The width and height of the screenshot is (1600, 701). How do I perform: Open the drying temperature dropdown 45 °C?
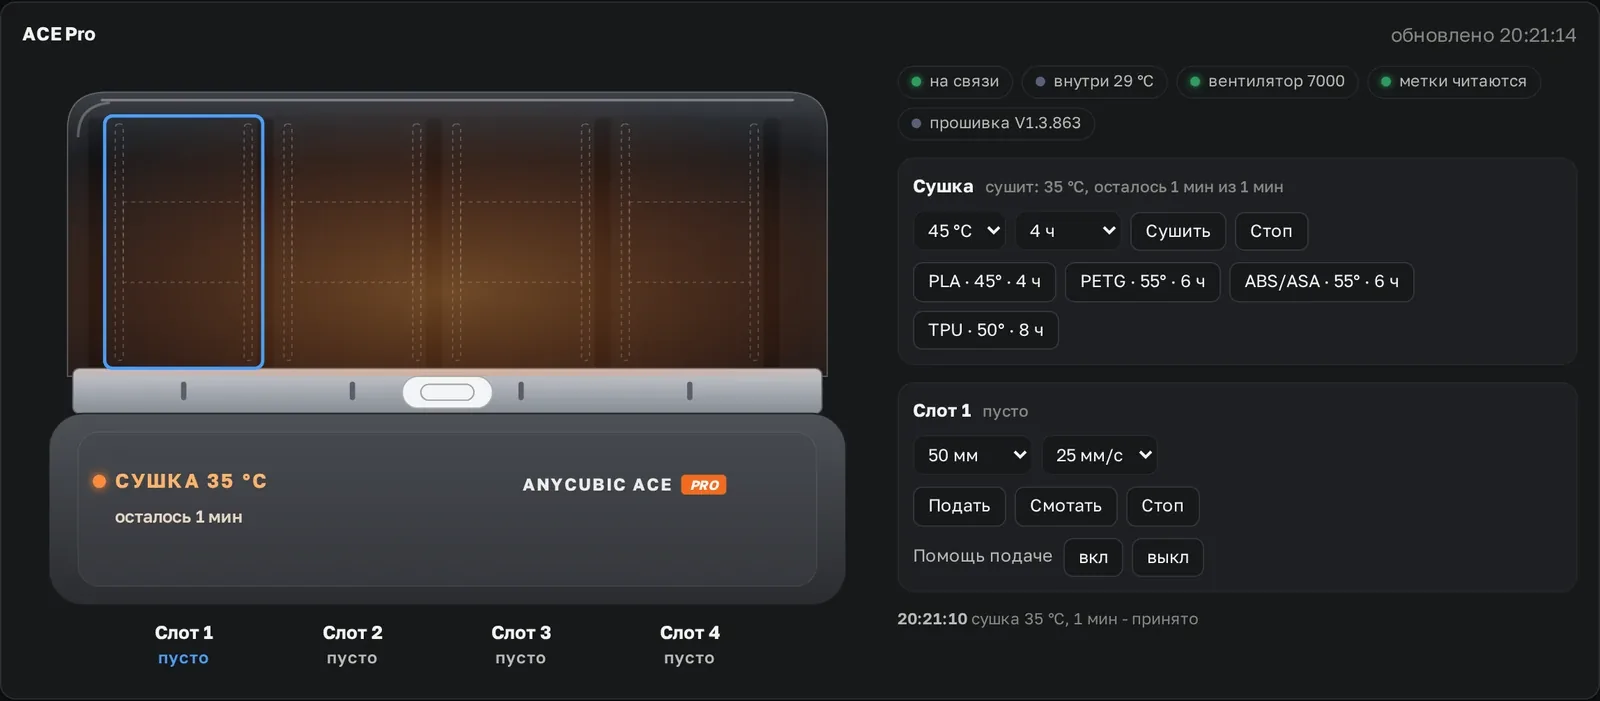click(959, 231)
